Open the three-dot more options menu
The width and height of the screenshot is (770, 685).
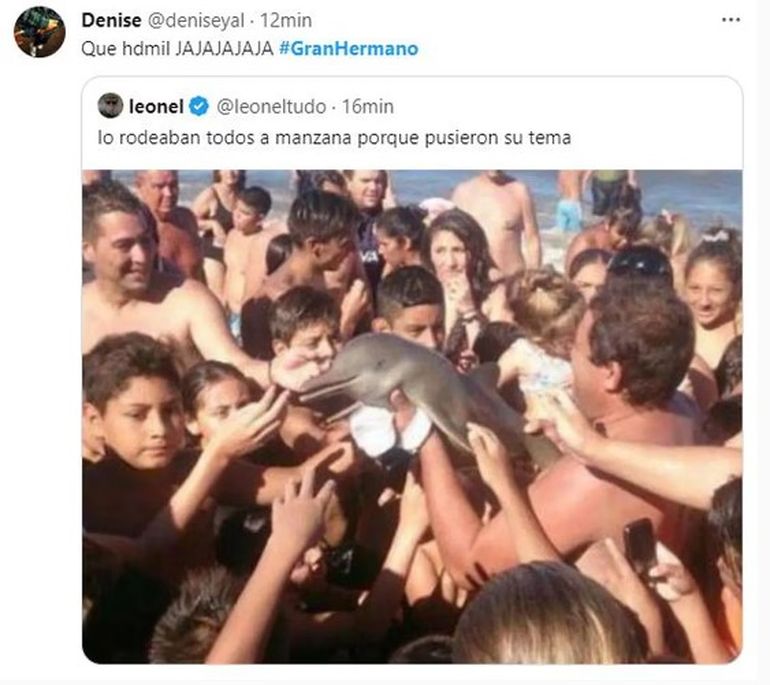pyautogui.click(x=731, y=20)
